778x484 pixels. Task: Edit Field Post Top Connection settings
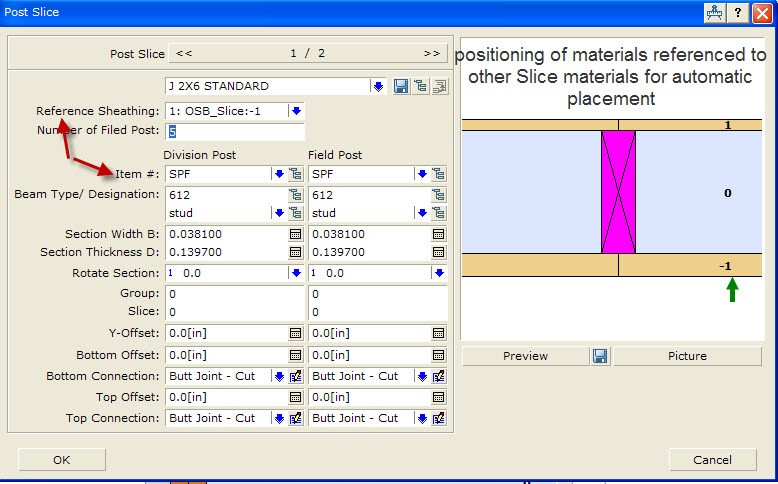(439, 419)
